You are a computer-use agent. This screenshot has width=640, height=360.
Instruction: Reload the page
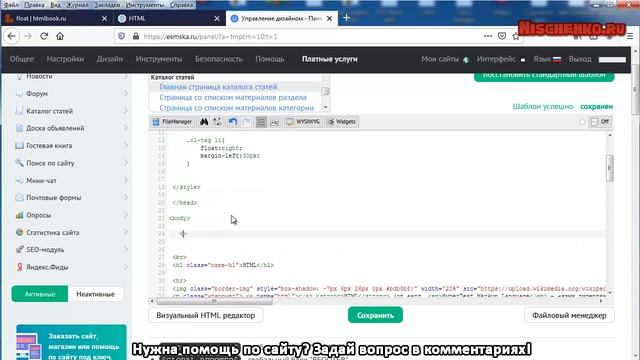click(x=44, y=36)
